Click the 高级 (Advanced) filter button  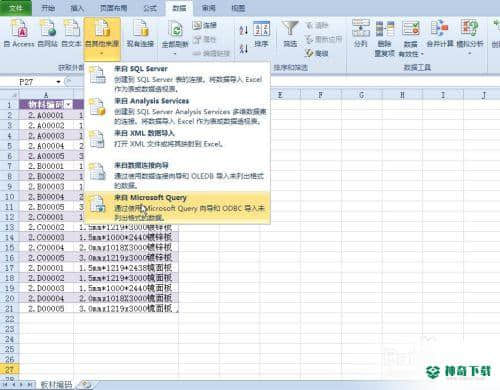click(317, 53)
